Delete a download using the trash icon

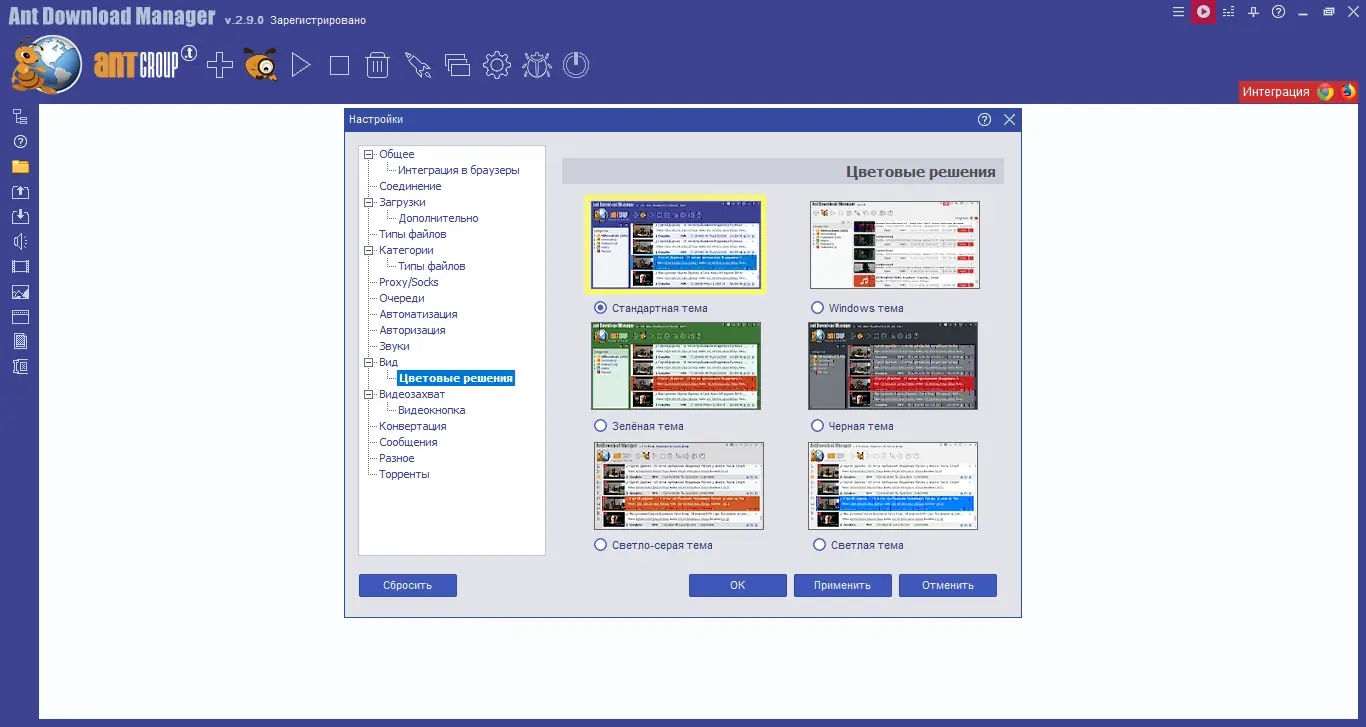(377, 64)
